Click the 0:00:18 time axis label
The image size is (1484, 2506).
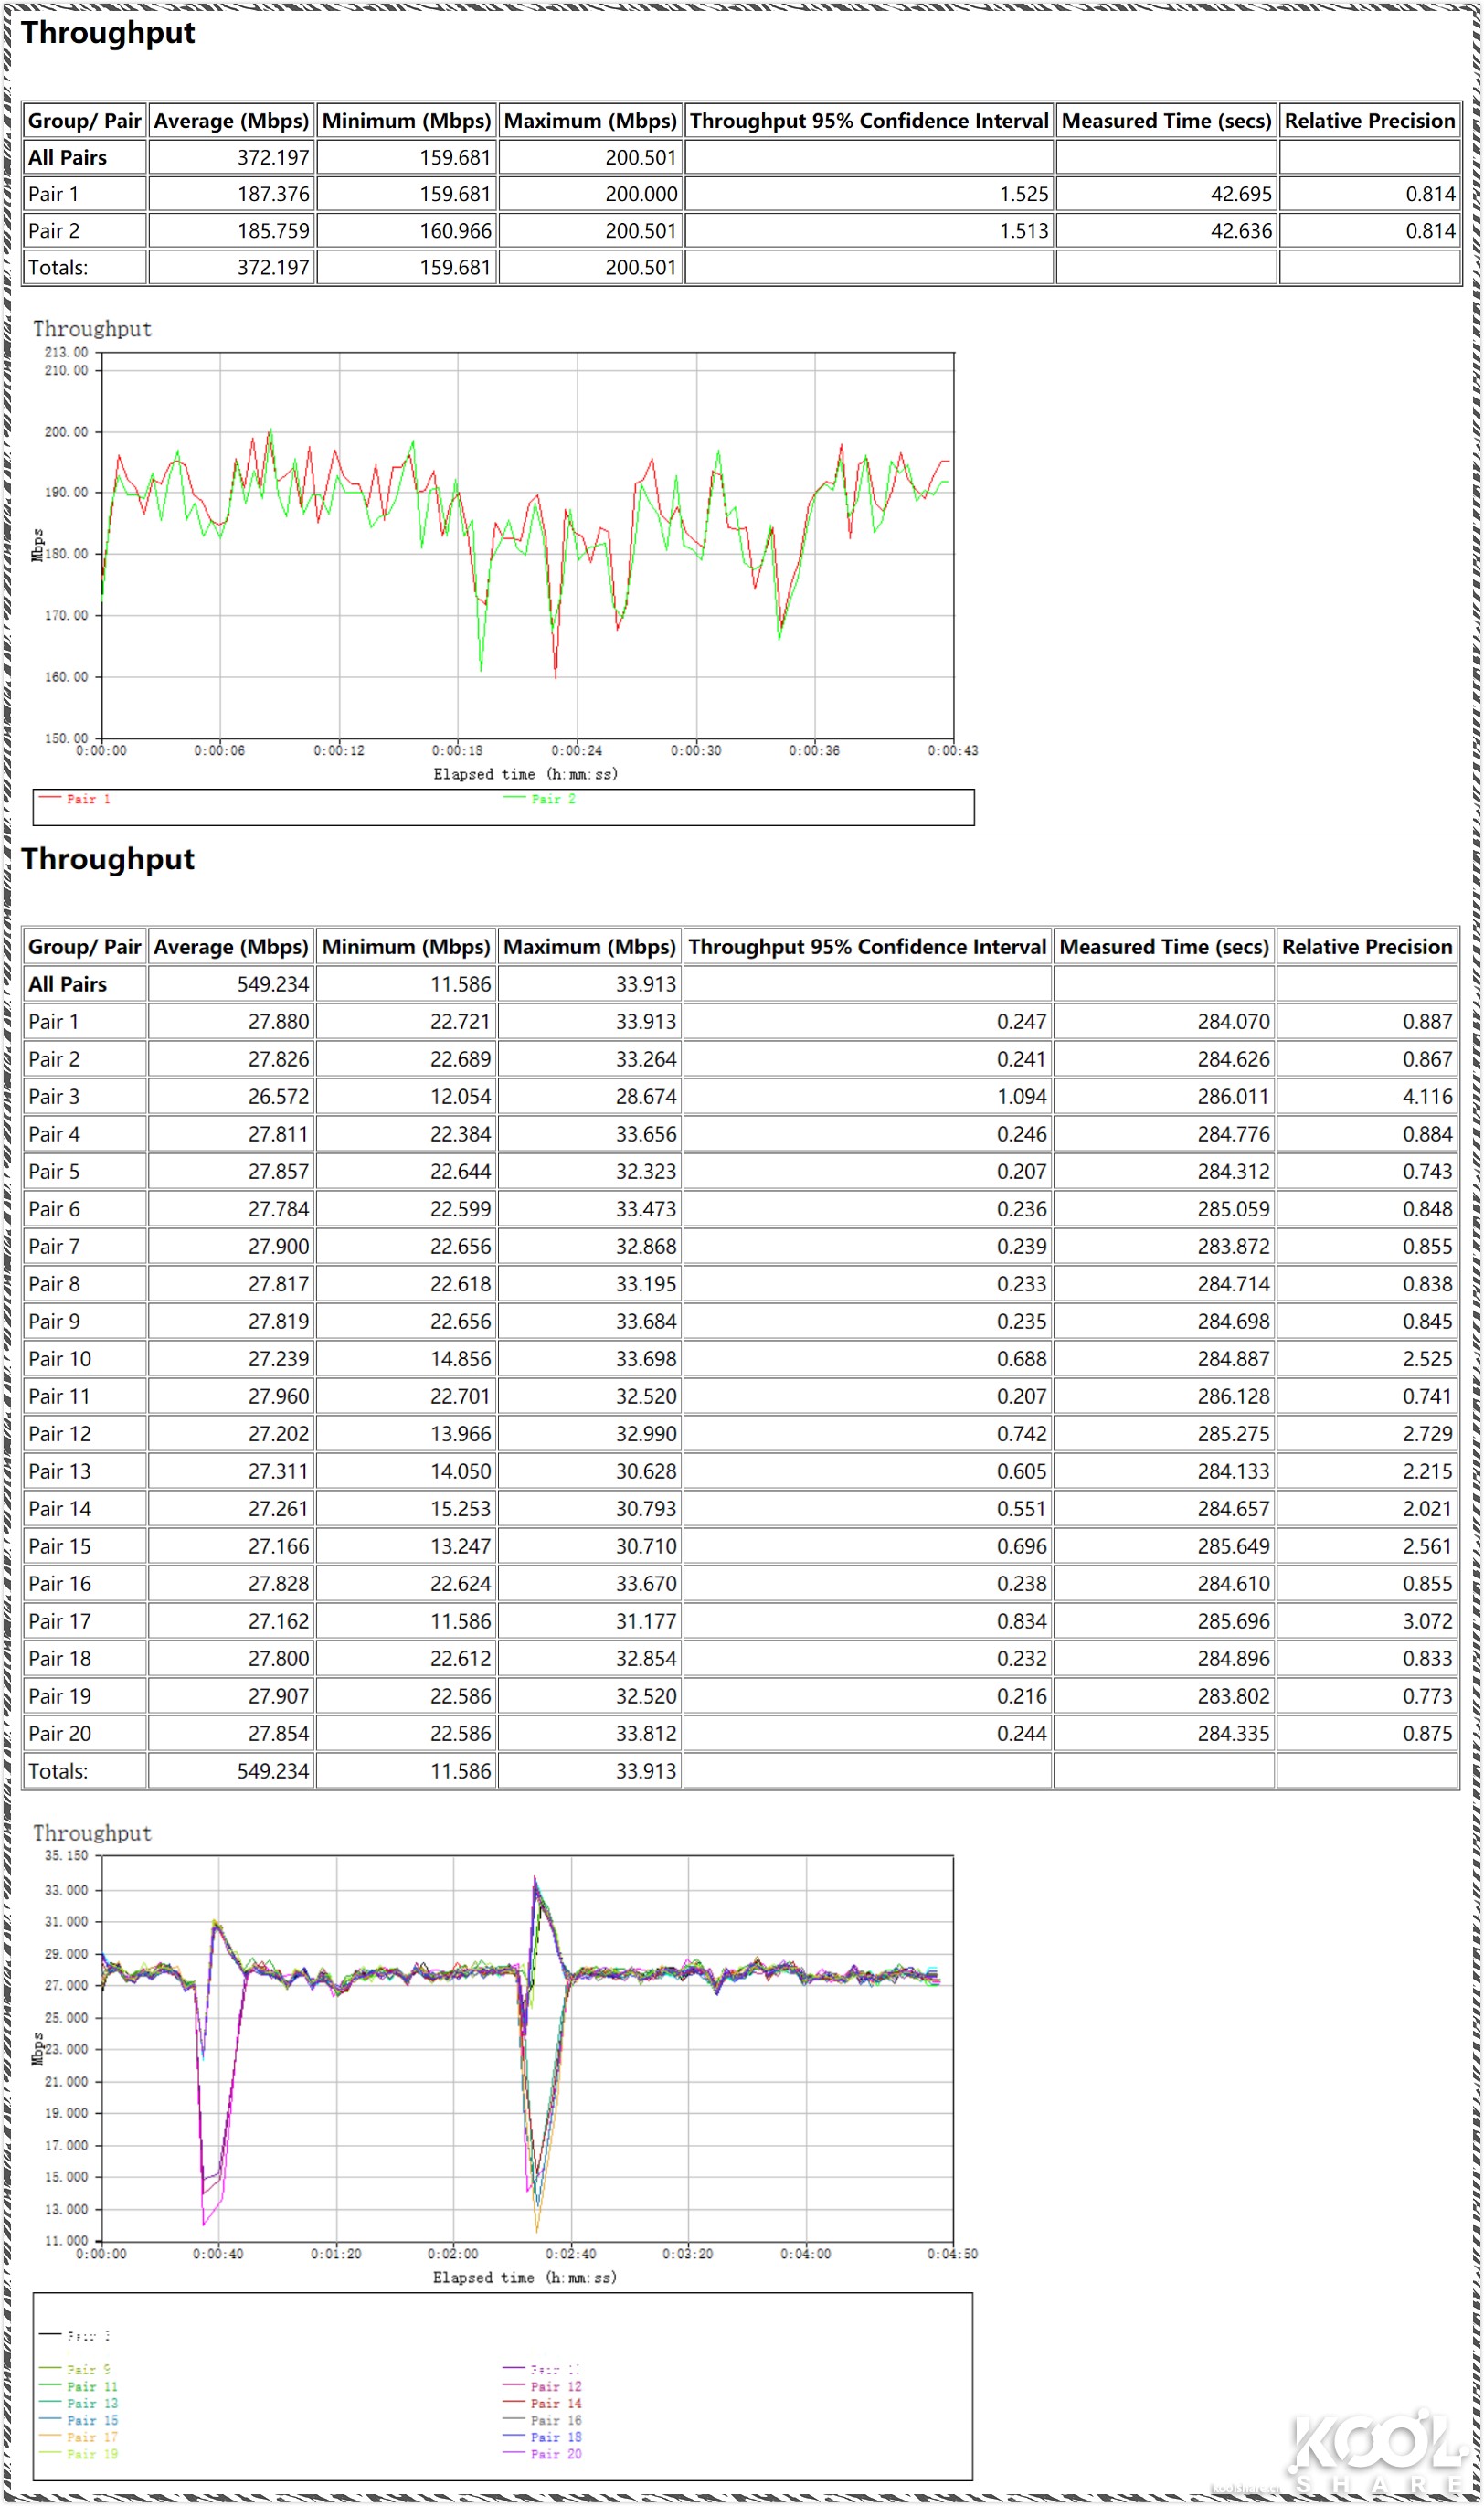[x=457, y=751]
